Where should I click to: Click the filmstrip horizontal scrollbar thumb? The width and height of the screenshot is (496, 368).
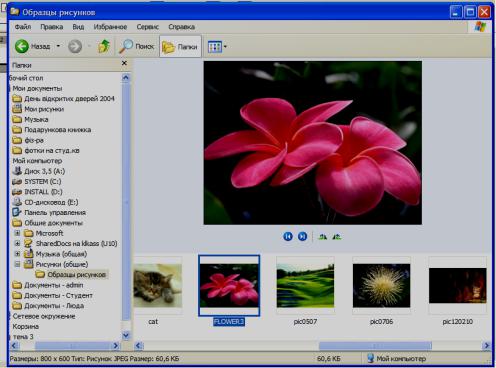pos(375,346)
